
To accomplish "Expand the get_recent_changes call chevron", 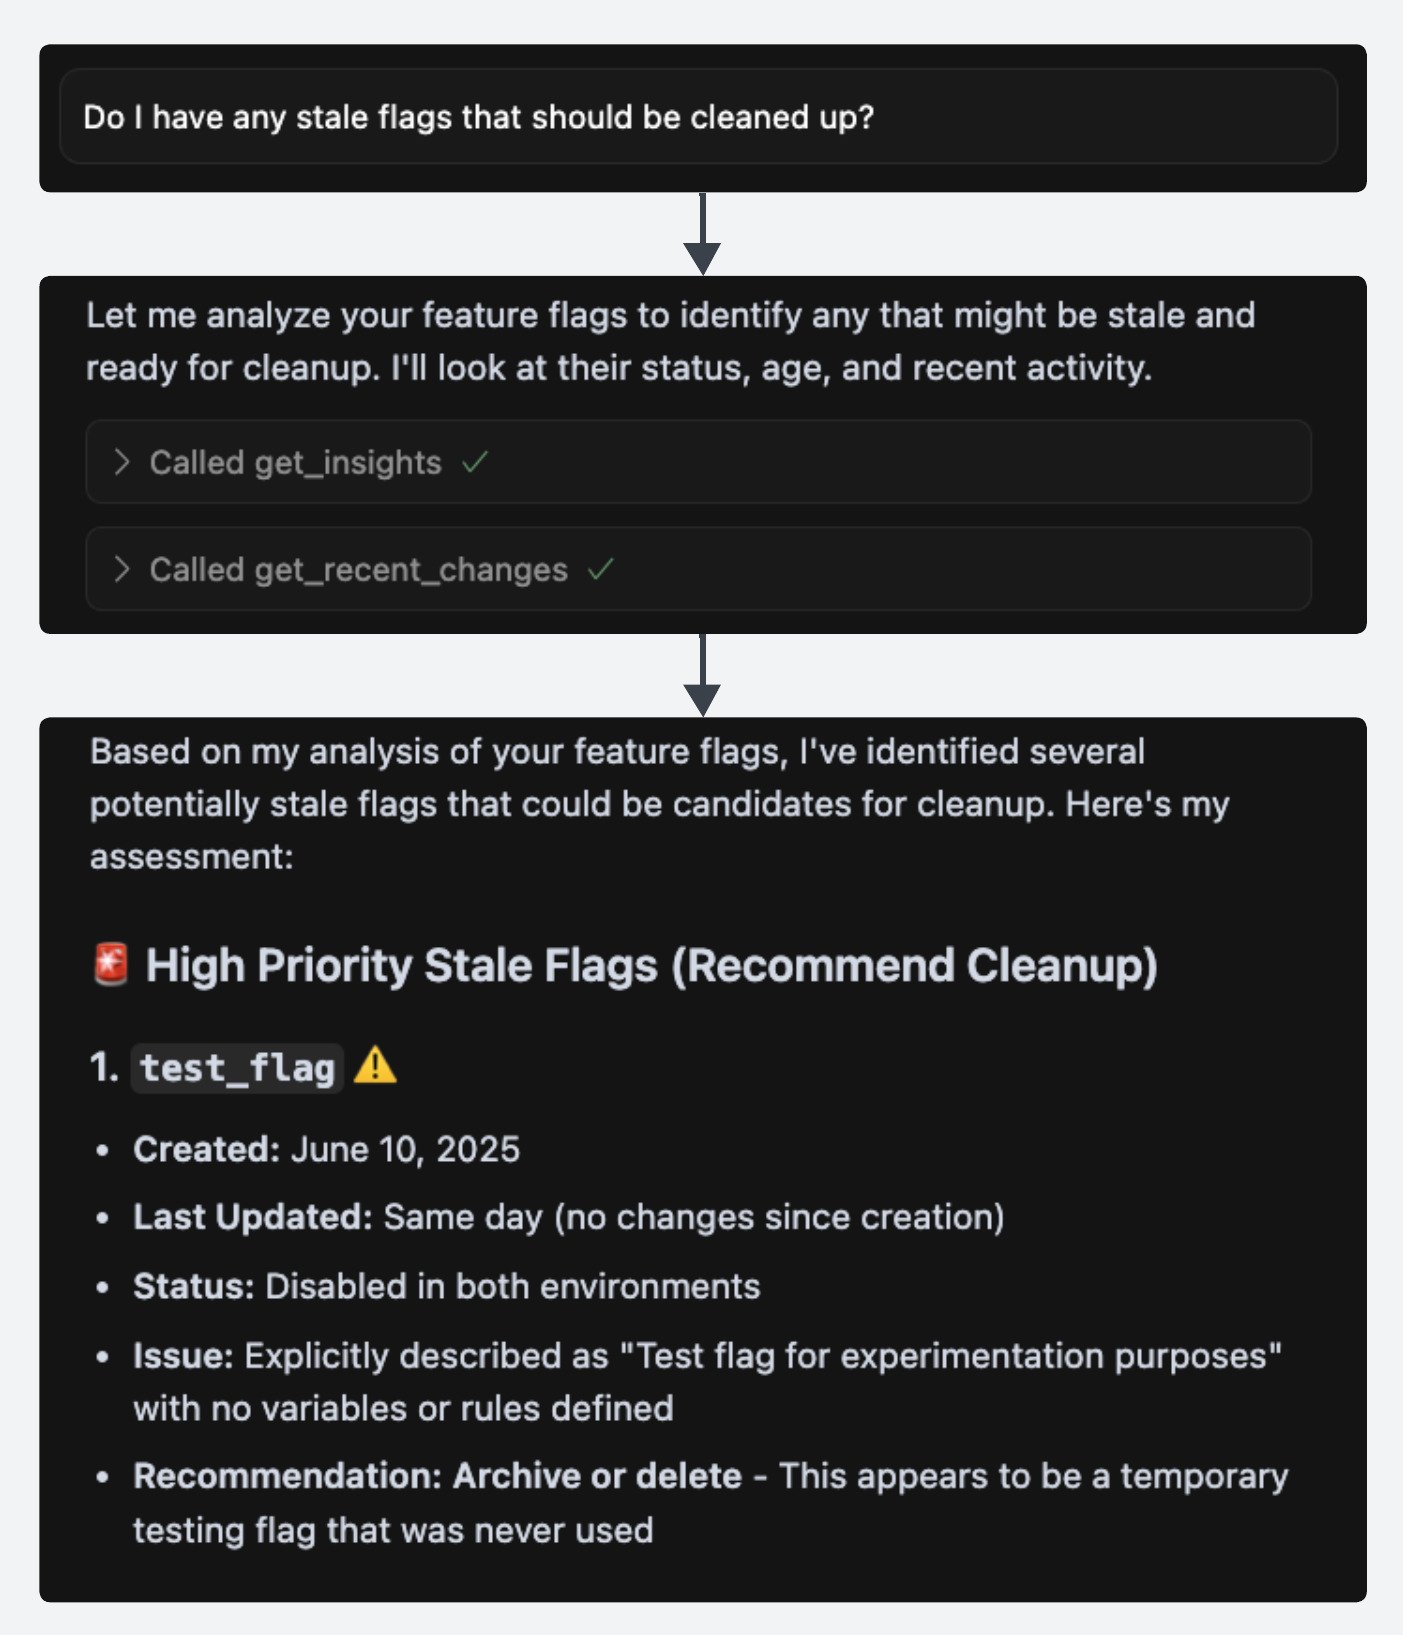I will 122,569.
